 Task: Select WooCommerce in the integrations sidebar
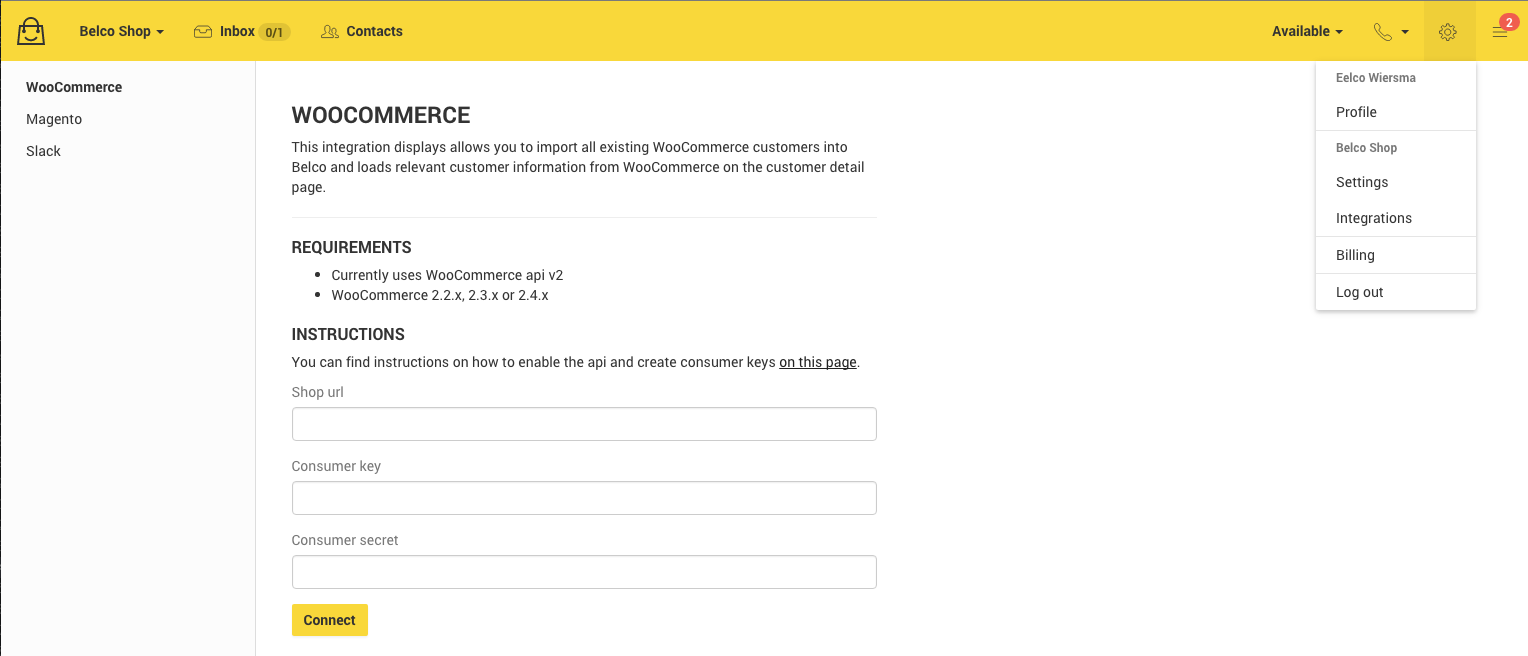74,87
